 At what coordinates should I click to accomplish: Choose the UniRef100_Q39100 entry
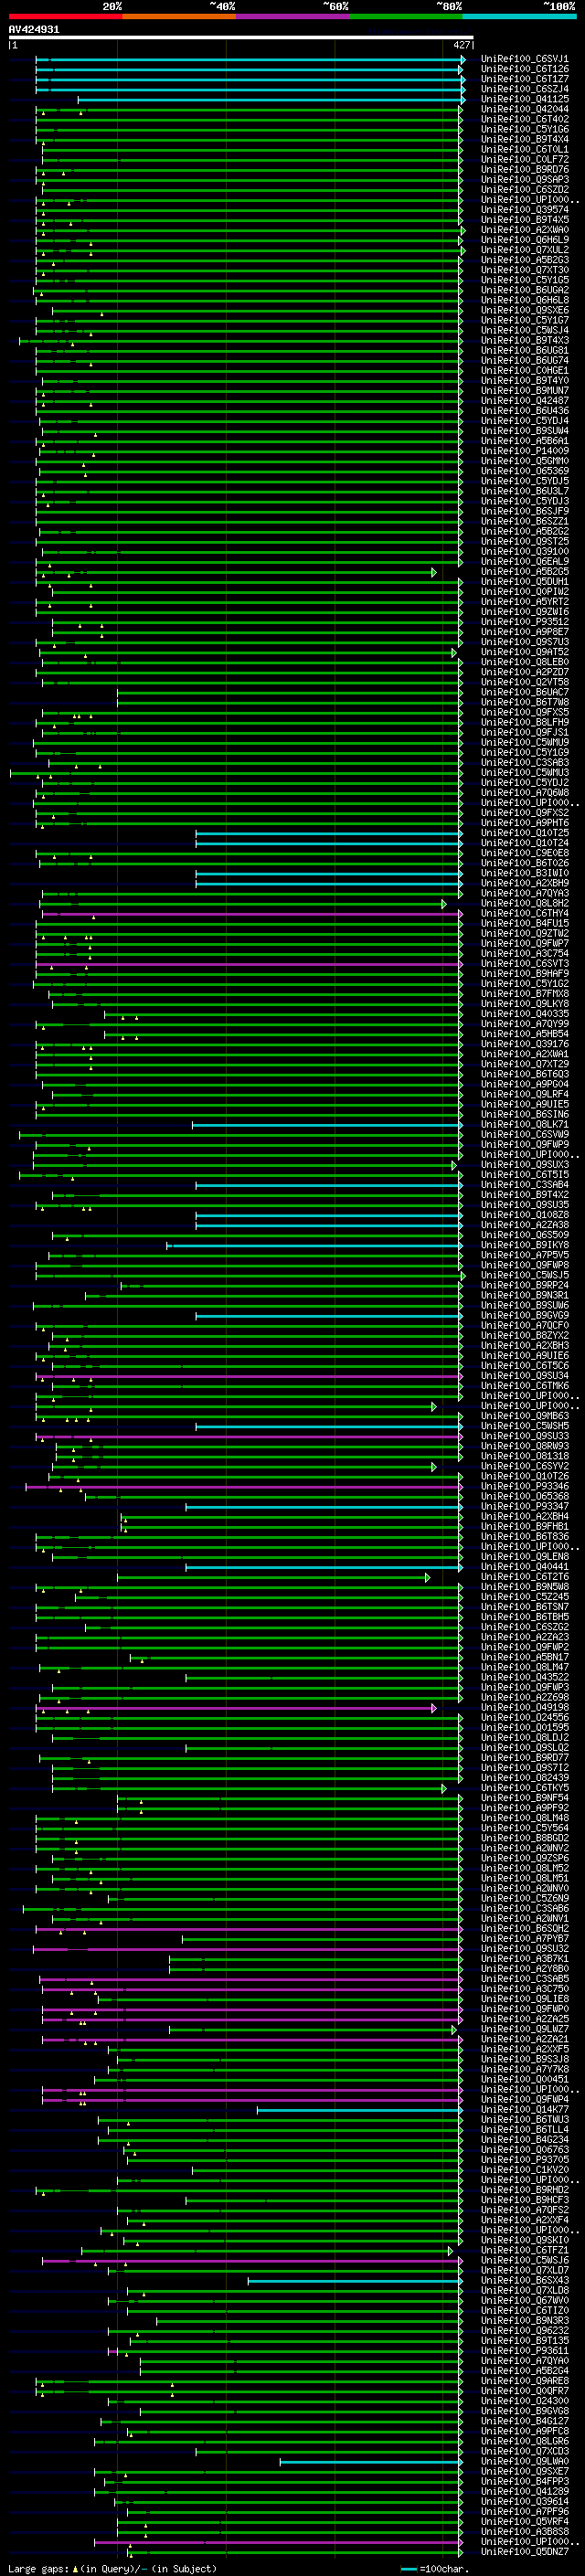tap(524, 552)
